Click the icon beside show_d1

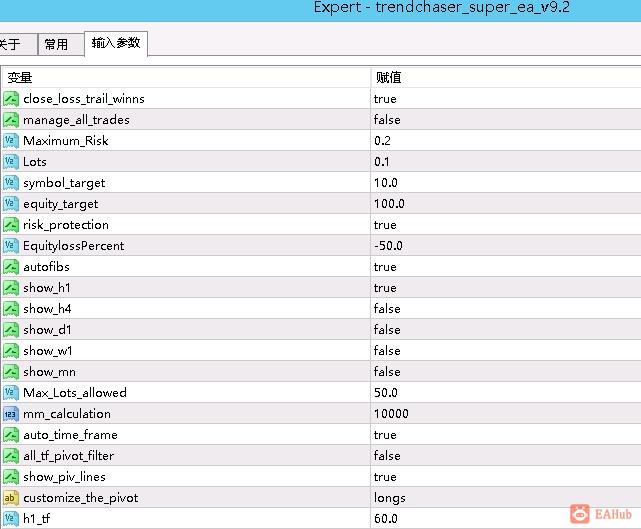[11, 330]
